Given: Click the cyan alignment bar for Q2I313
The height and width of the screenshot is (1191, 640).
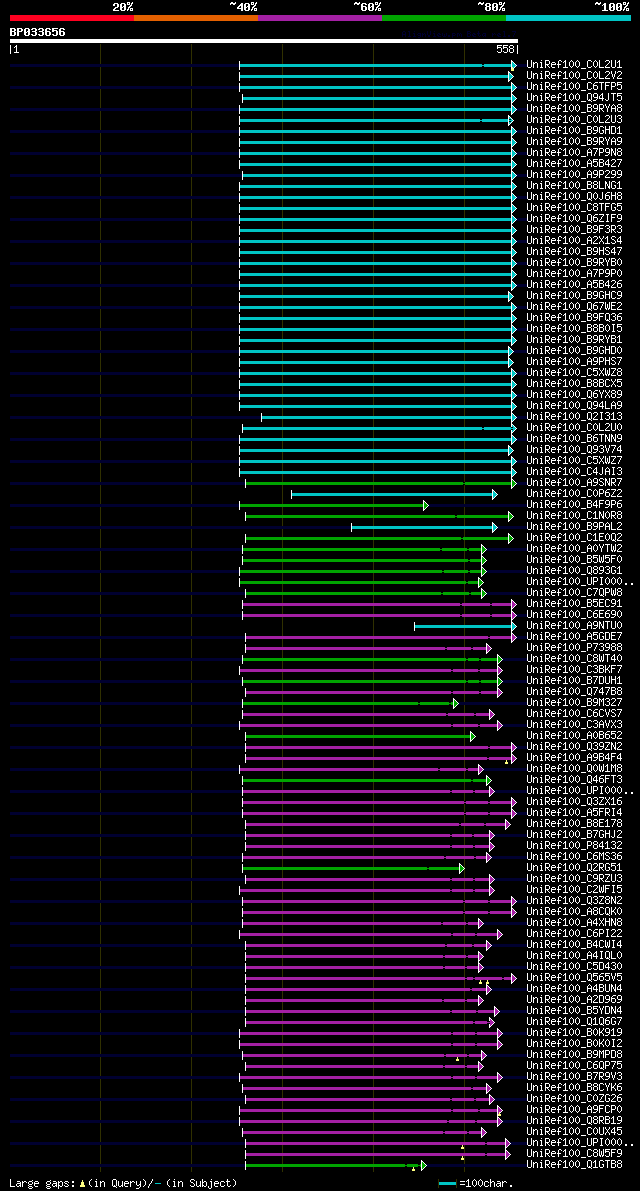Looking at the screenshot, I should [x=389, y=417].
